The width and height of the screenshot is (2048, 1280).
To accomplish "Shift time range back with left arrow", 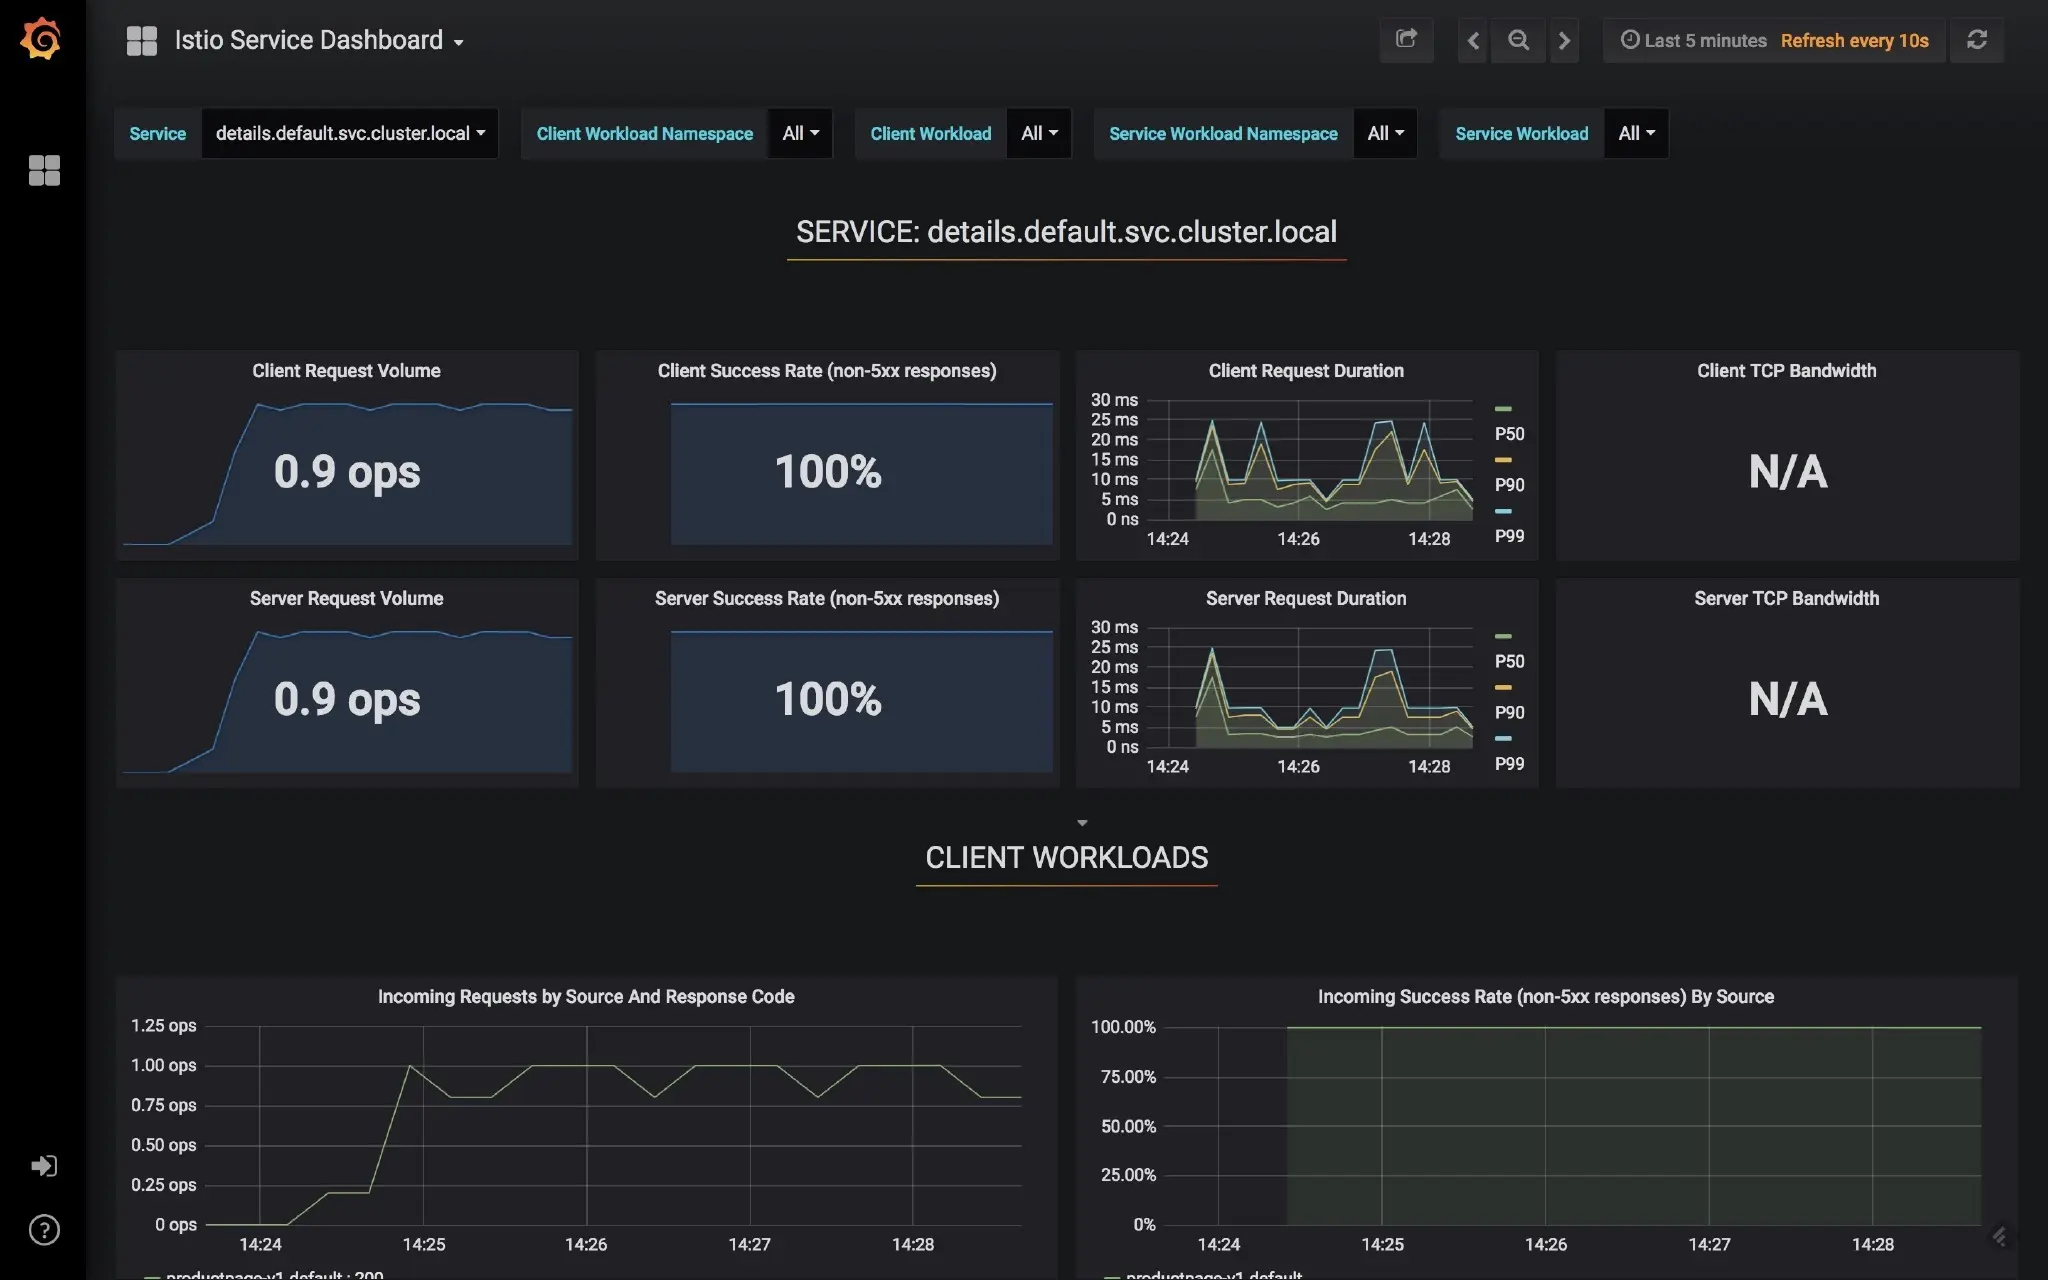I will click(x=1472, y=40).
